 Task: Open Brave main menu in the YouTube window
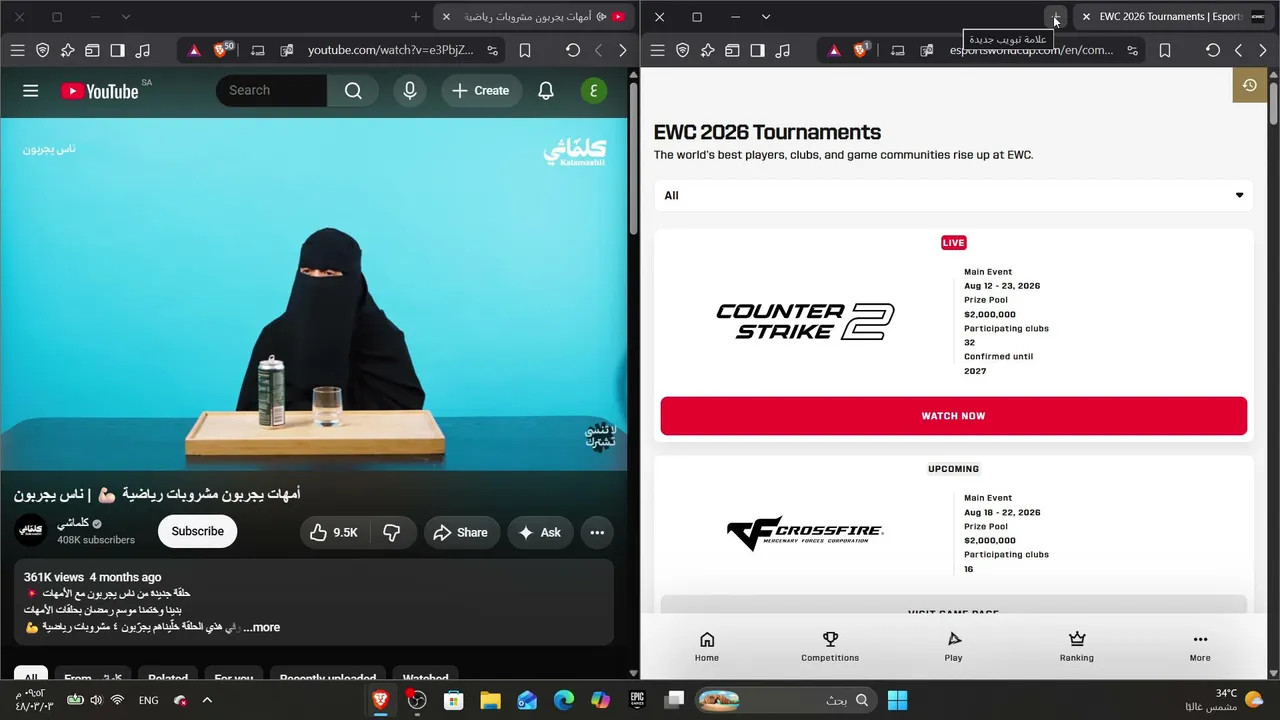[x=17, y=50]
